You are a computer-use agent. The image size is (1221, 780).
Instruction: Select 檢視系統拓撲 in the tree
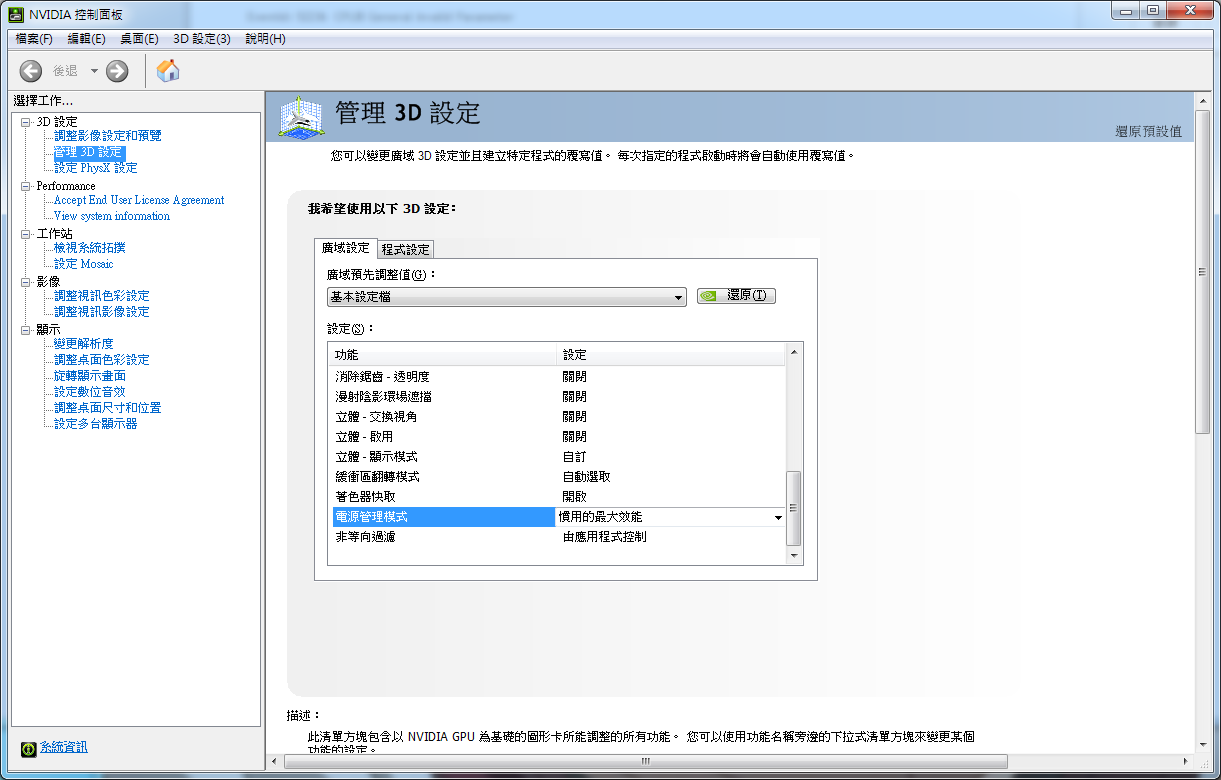click(x=89, y=248)
